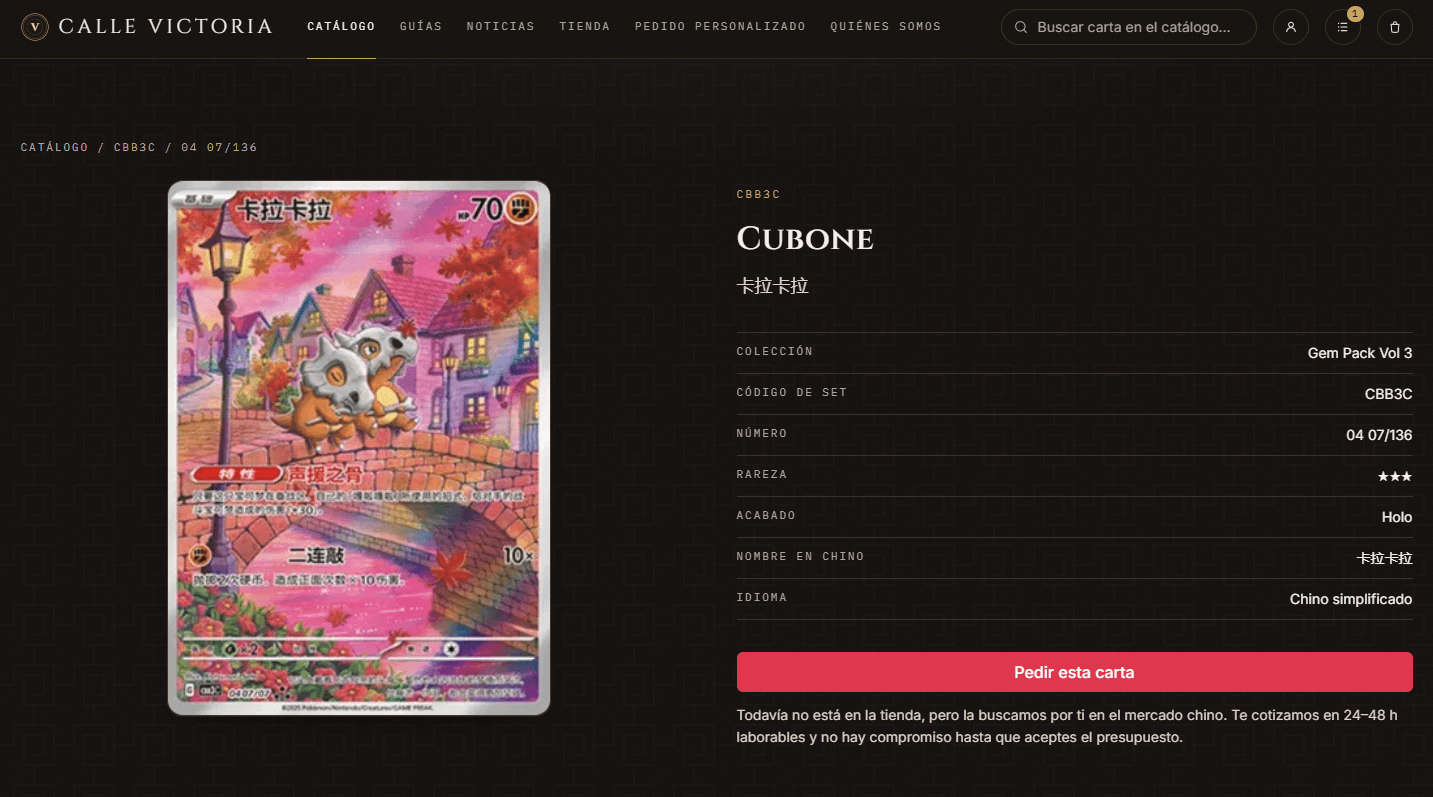Screen dimensions: 1433x797
Task: Open the user account icon
Action: point(1291,27)
